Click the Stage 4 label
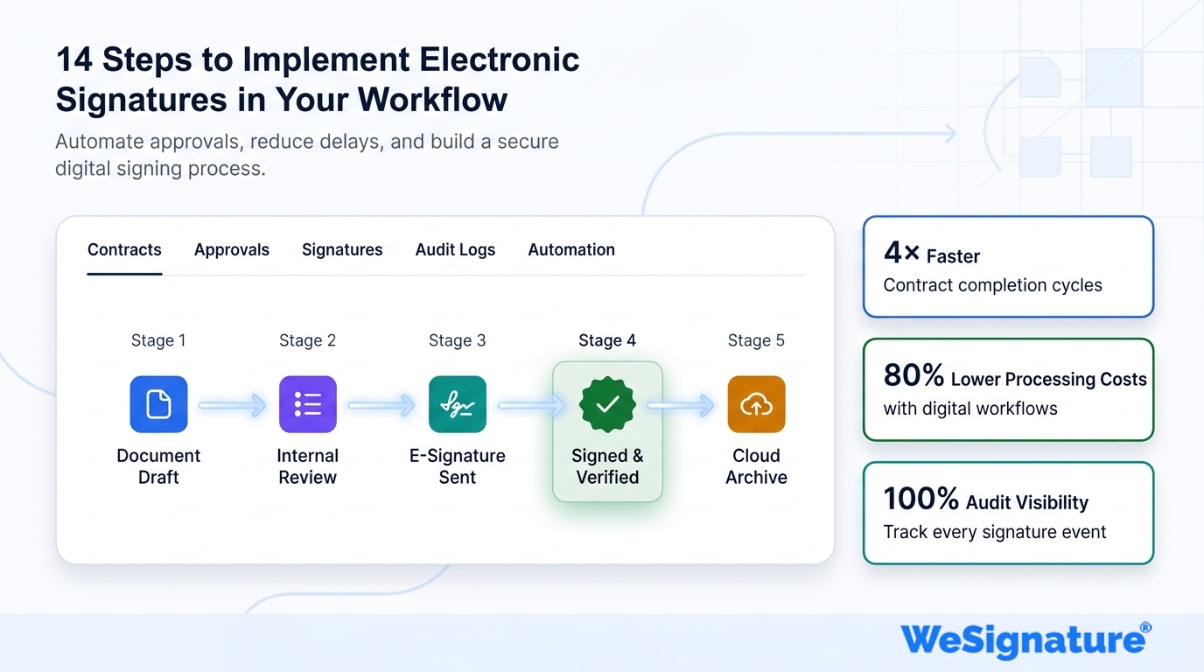The height and width of the screenshot is (672, 1204). click(607, 341)
